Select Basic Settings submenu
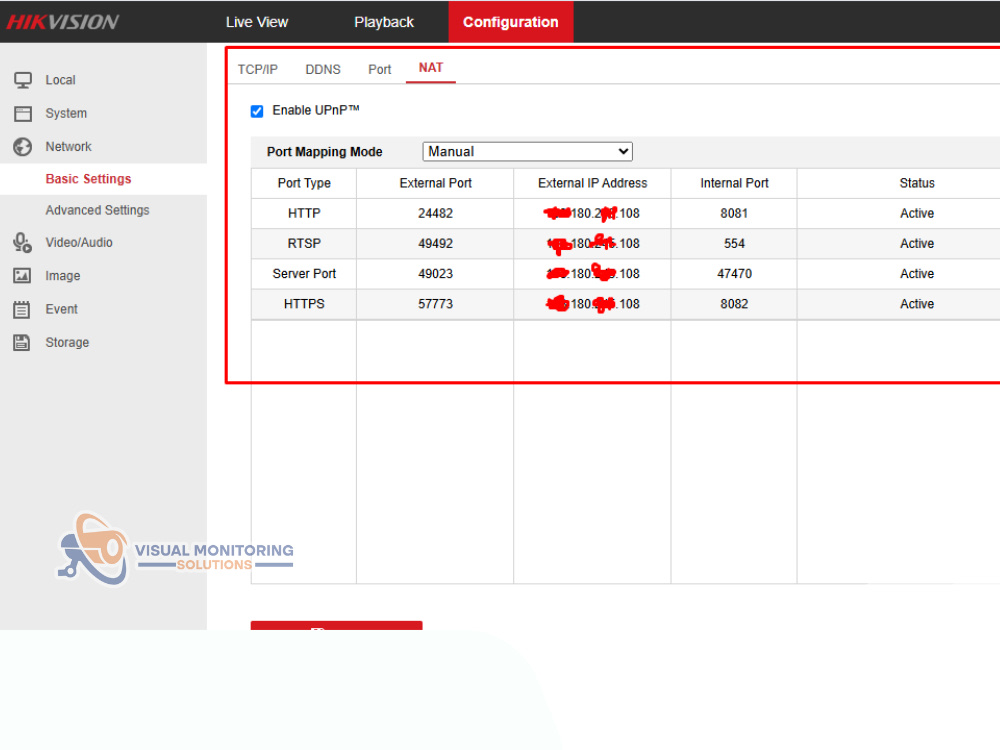This screenshot has width=1000, height=750. (88, 179)
